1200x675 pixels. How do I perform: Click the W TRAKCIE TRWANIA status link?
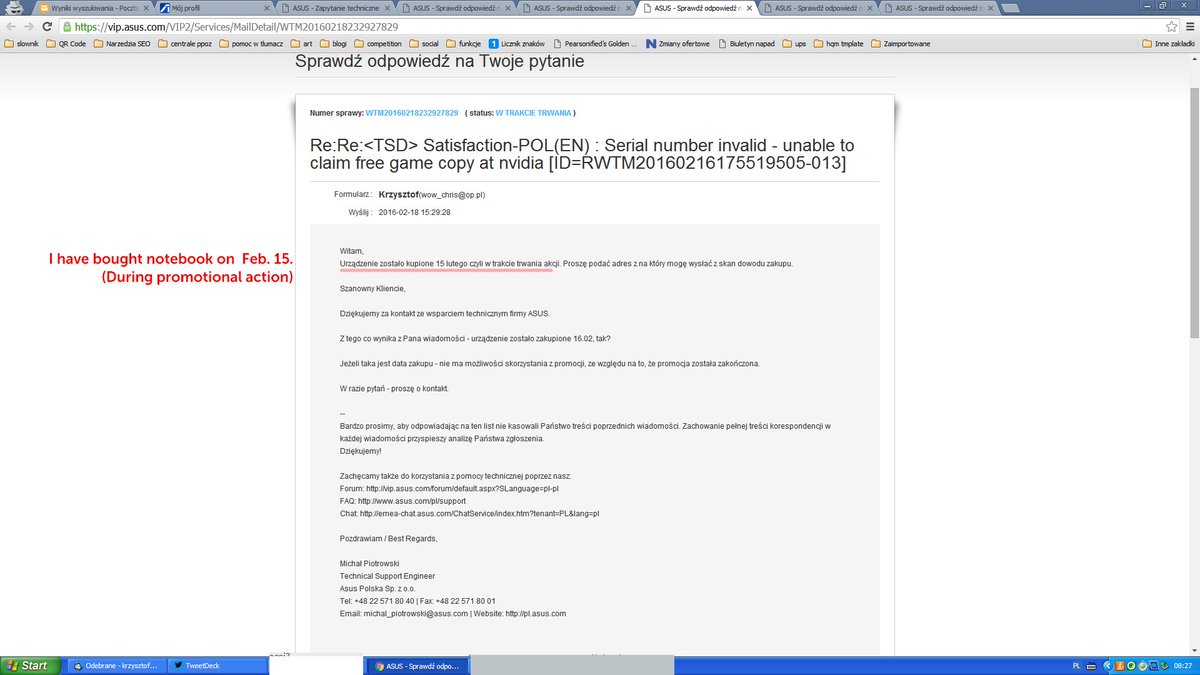(533, 113)
